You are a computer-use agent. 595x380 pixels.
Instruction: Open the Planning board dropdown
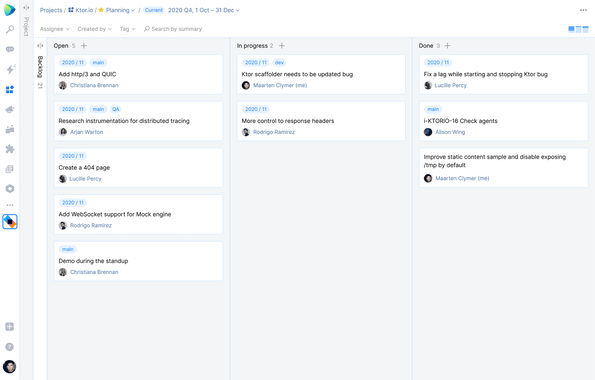pyautogui.click(x=120, y=10)
